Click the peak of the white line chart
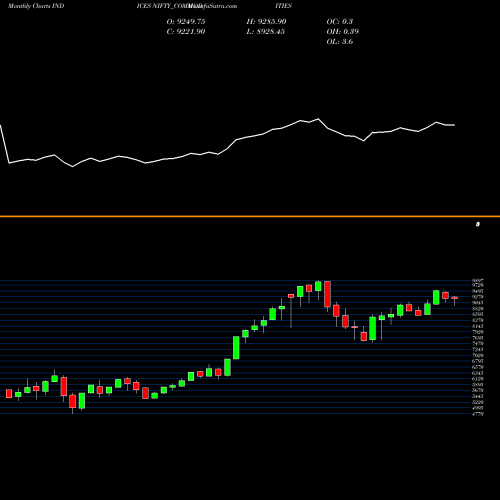Viewport: 500px width, 500px height. click(x=318, y=119)
